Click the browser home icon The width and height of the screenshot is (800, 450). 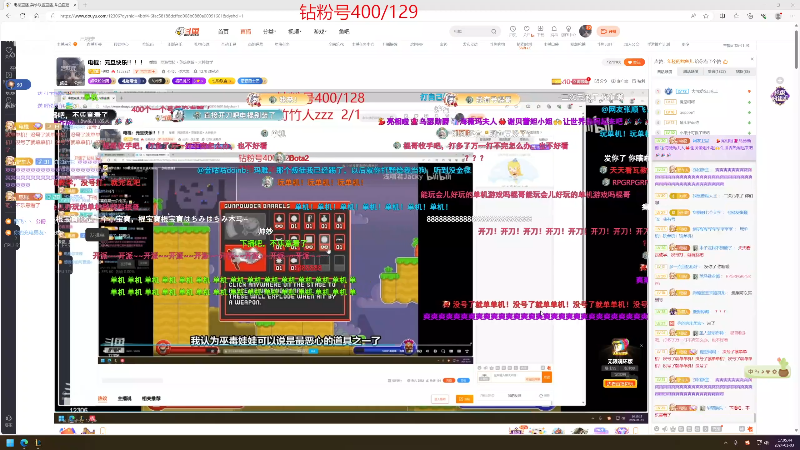36,16
